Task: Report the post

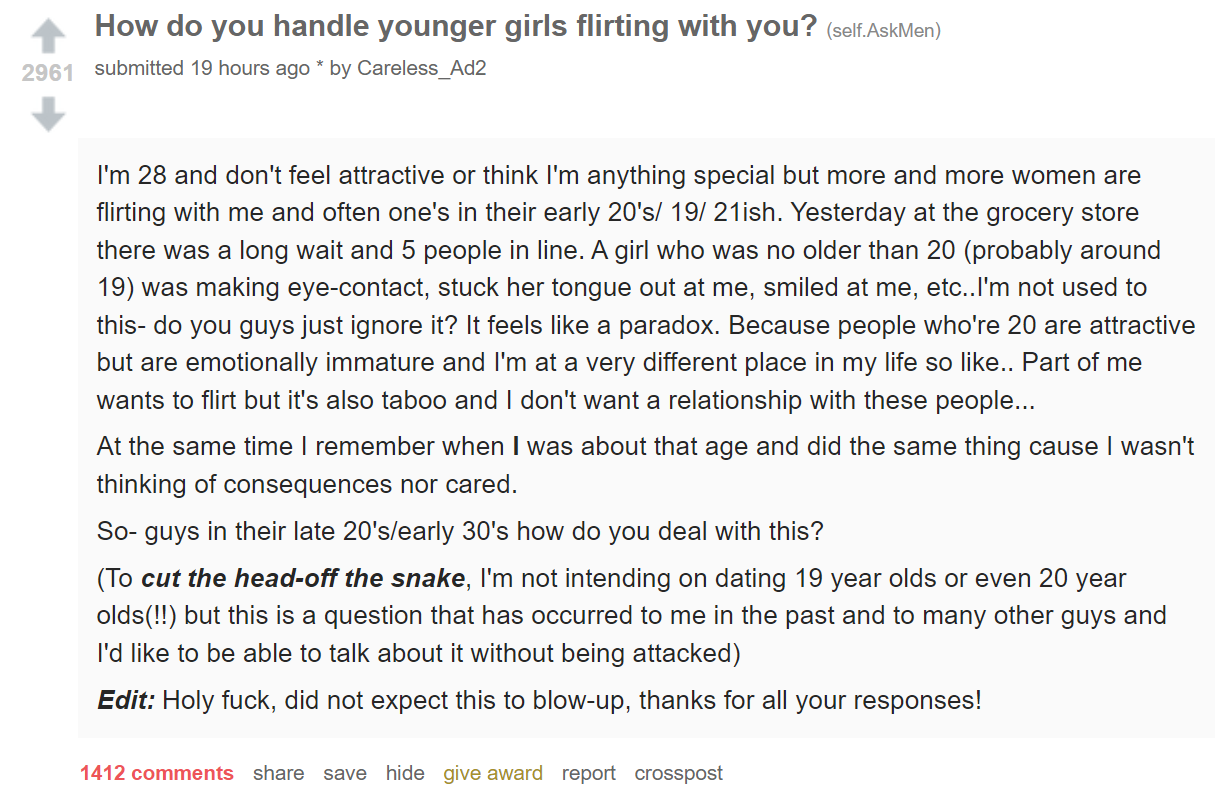Action: pyautogui.click(x=589, y=773)
